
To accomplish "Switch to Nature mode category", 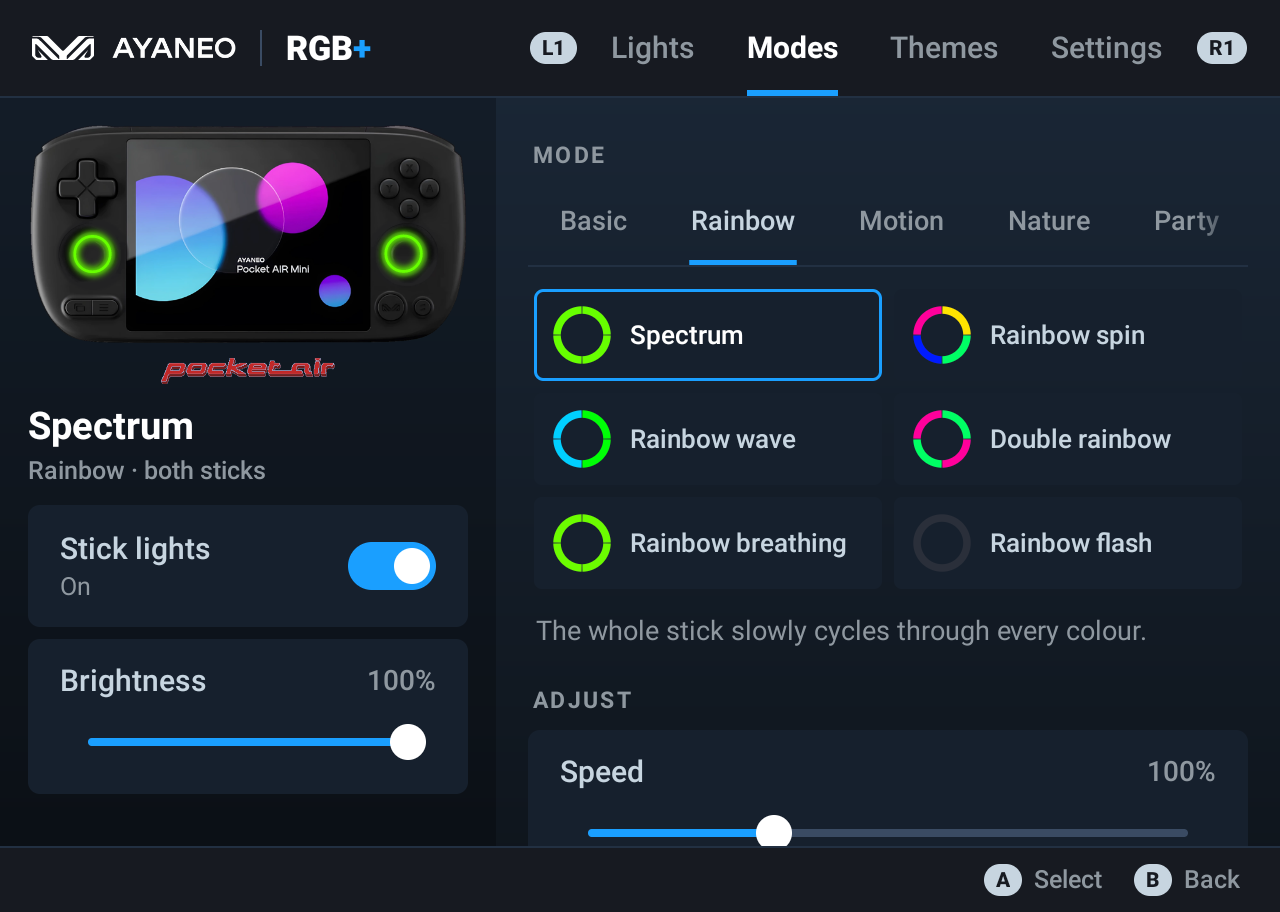I will (1049, 221).
